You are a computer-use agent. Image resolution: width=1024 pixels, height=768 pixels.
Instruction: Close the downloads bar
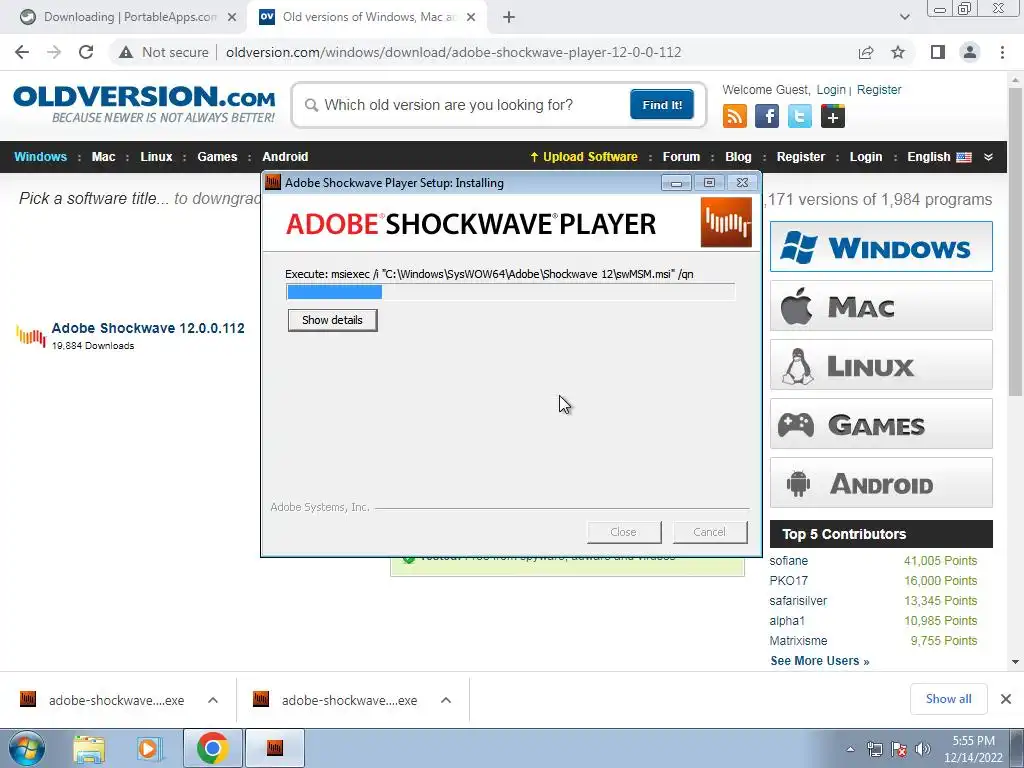tap(1006, 699)
